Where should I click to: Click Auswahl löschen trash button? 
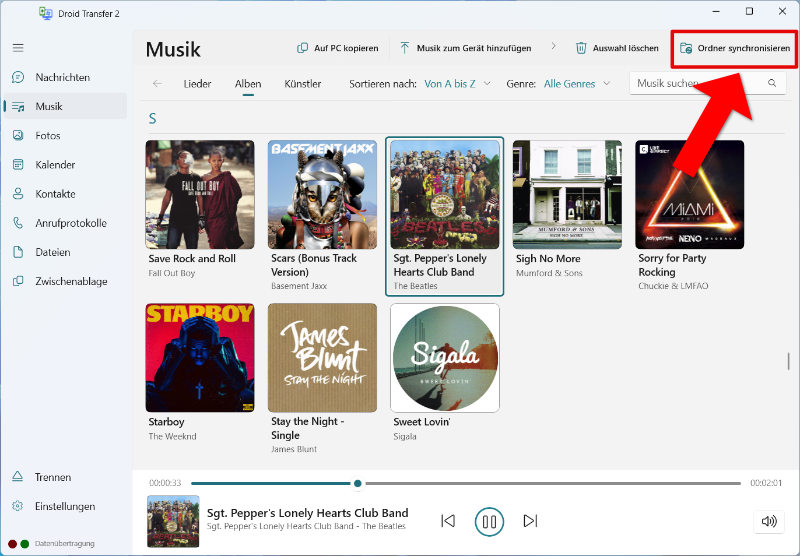[617, 48]
